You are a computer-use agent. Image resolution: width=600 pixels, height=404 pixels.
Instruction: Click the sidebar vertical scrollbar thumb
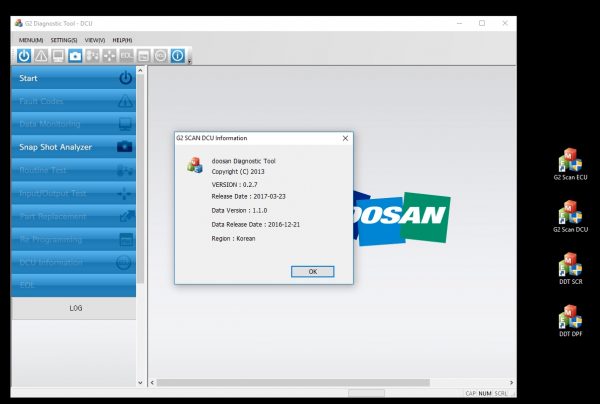[x=140, y=179]
